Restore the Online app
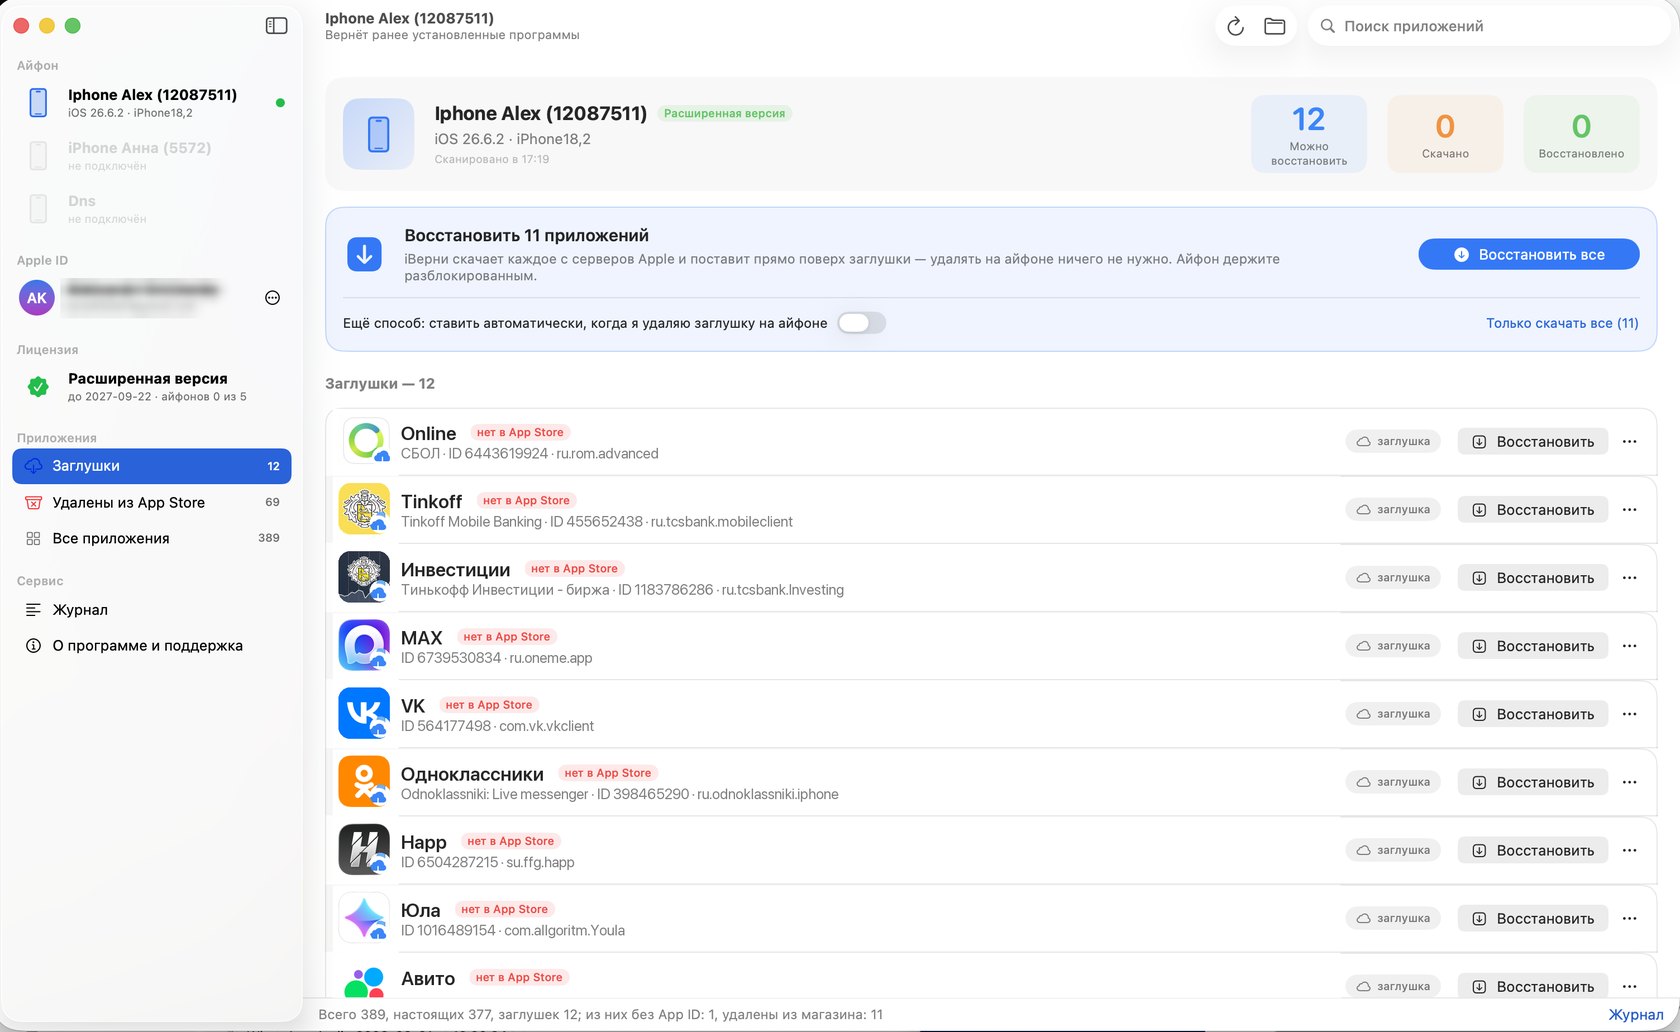This screenshot has width=1680, height=1032. [1532, 441]
